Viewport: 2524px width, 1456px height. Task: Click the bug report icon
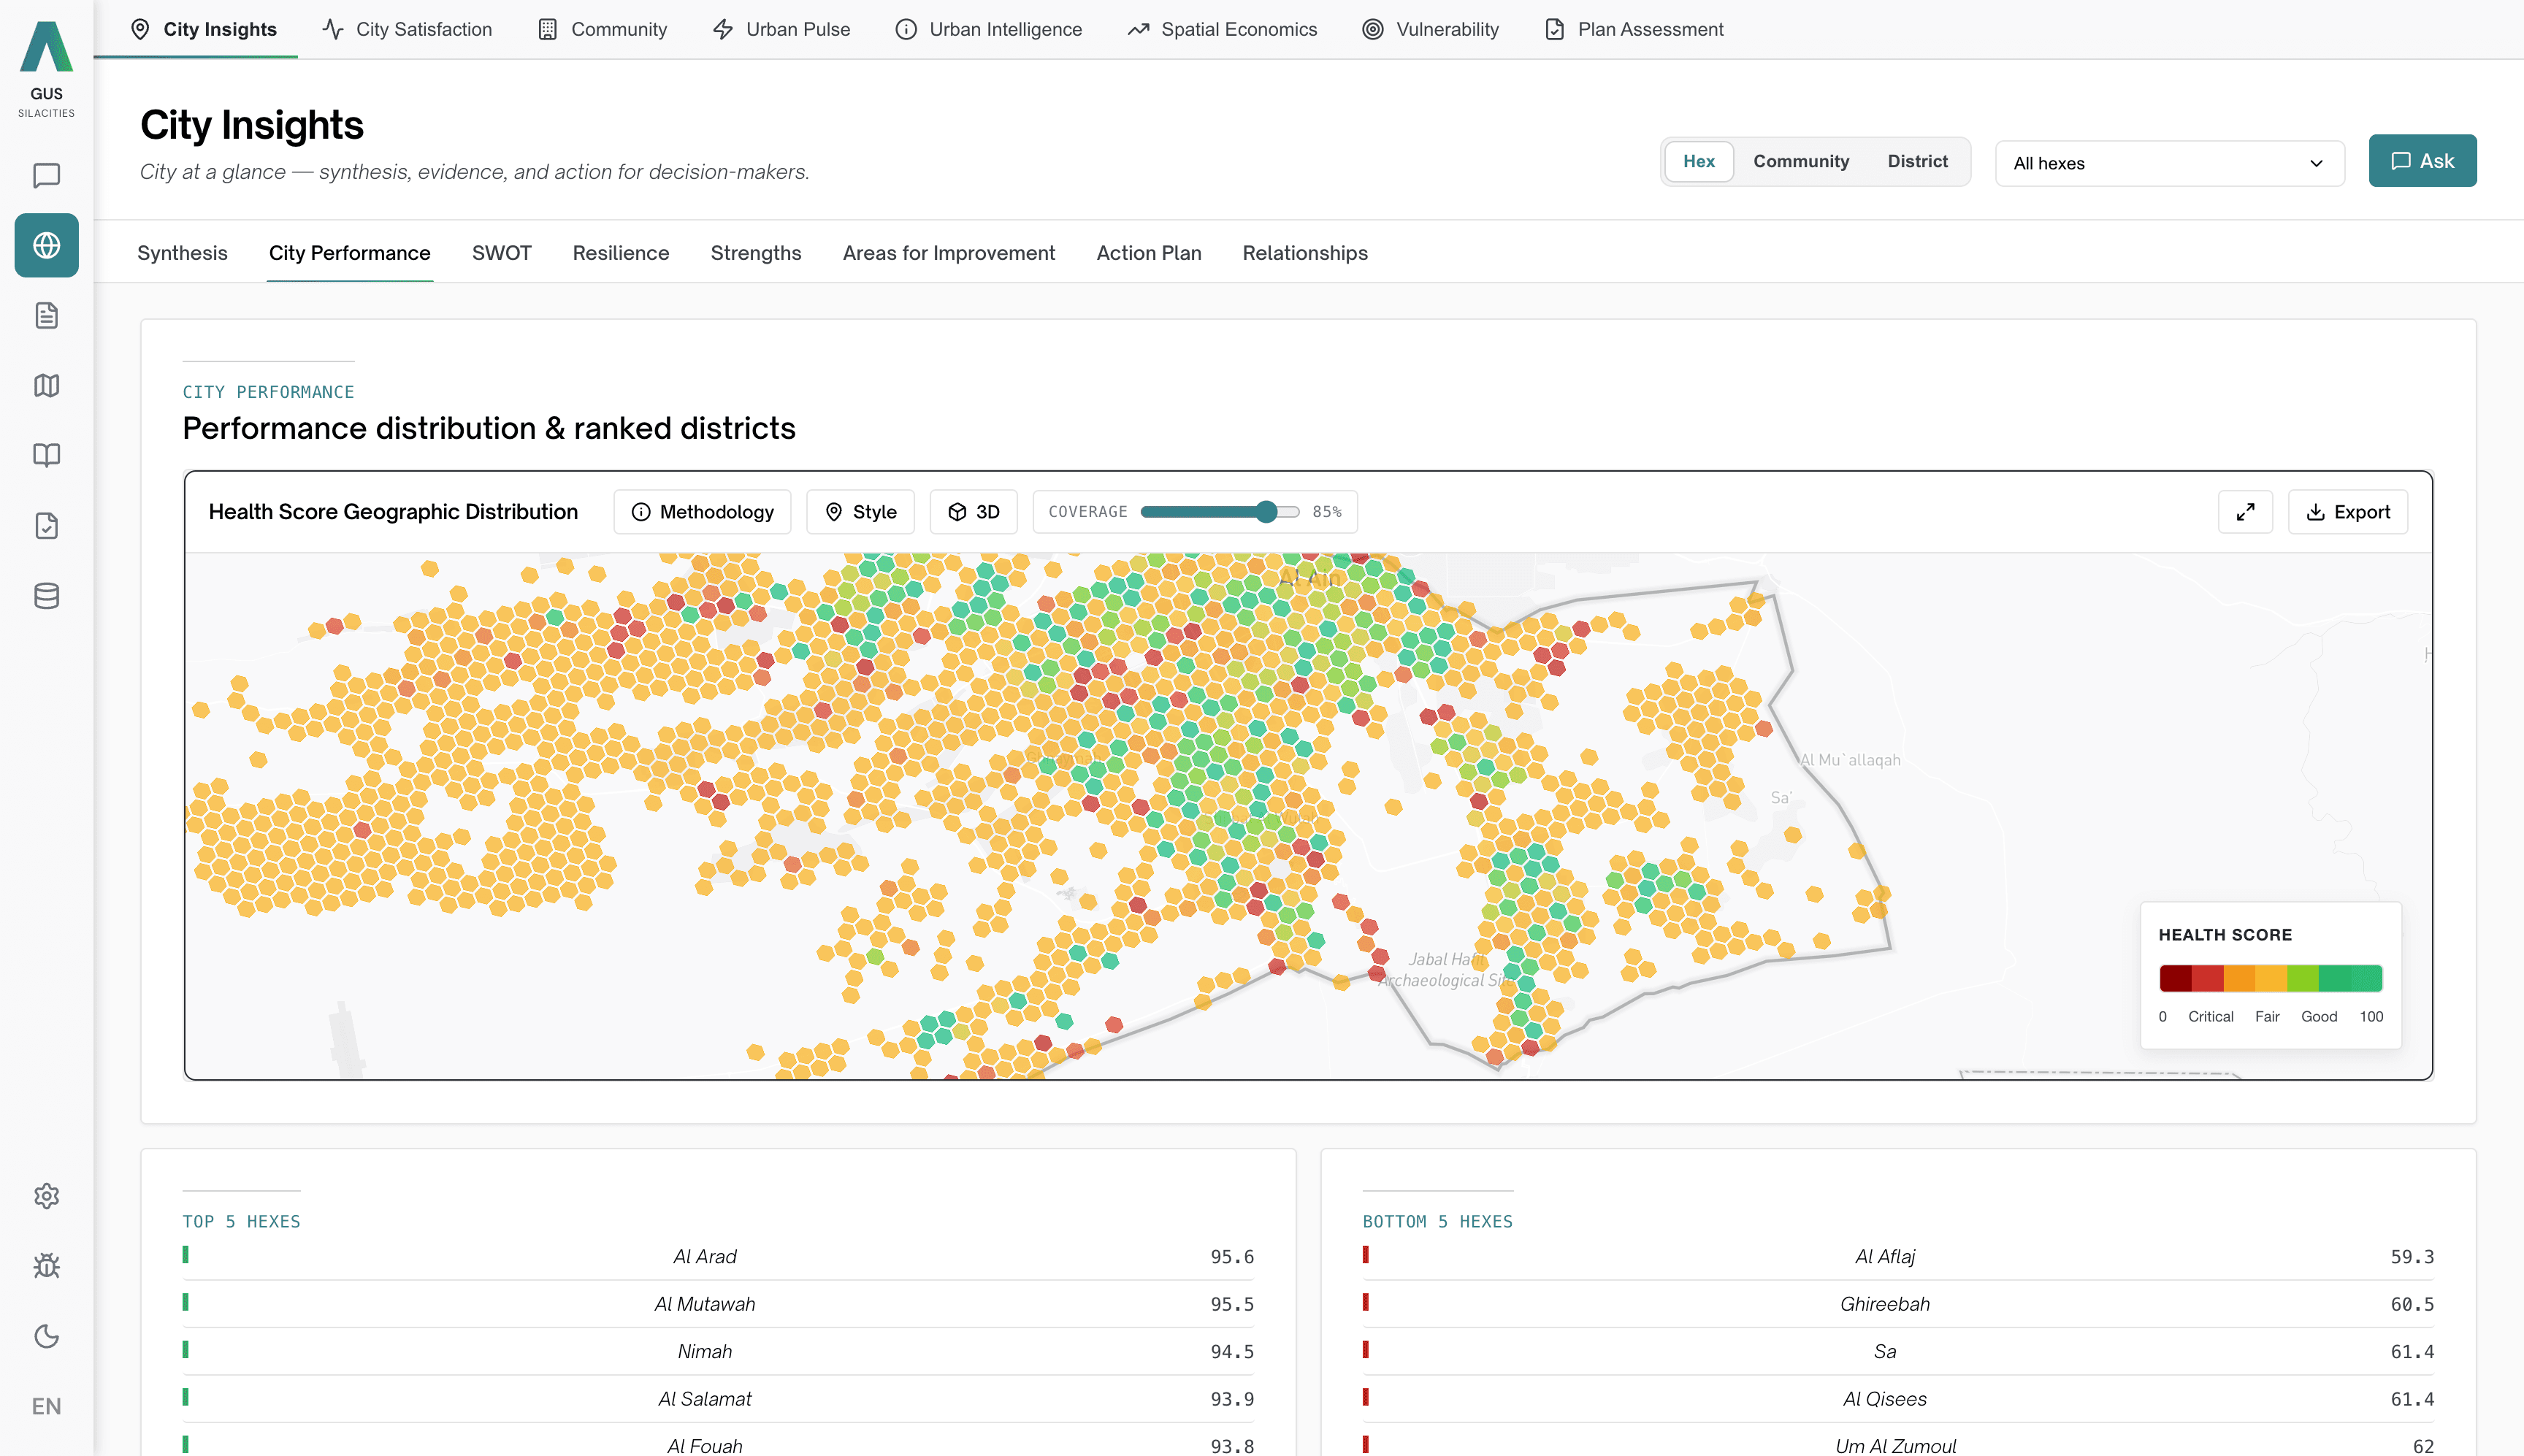pyautogui.click(x=46, y=1266)
